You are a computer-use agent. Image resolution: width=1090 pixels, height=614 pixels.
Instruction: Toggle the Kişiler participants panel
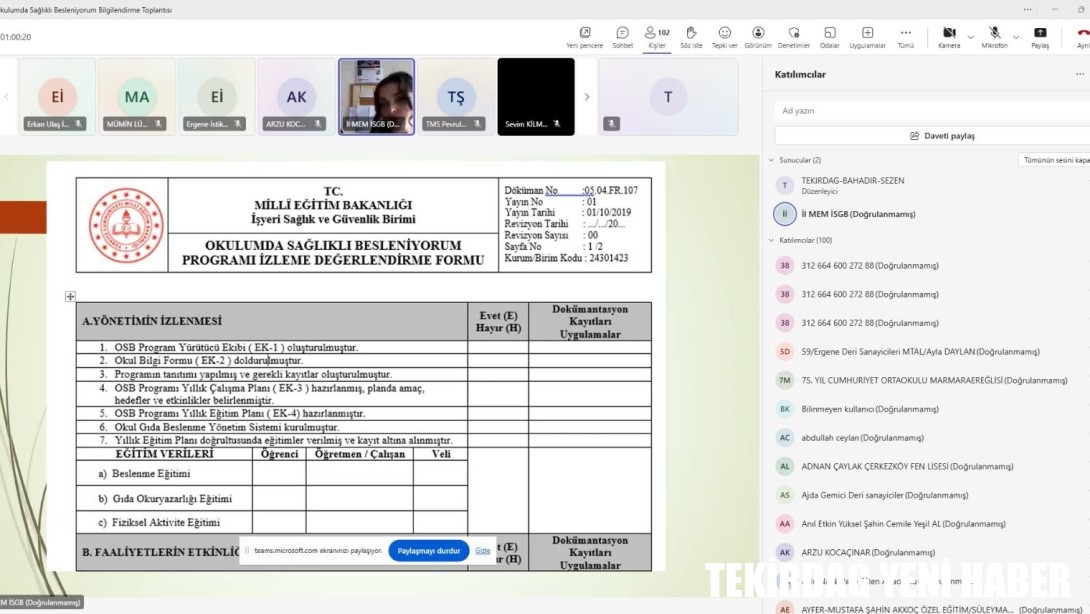pyautogui.click(x=657, y=38)
